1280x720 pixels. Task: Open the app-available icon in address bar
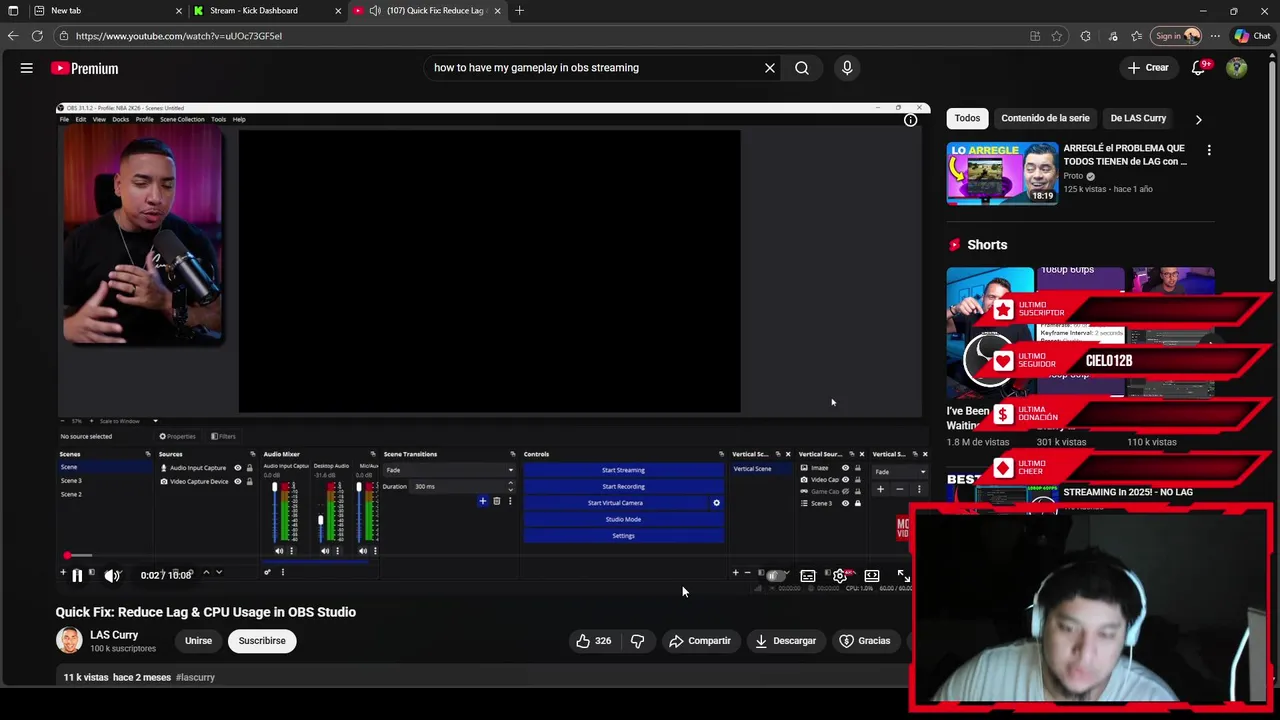[1035, 36]
